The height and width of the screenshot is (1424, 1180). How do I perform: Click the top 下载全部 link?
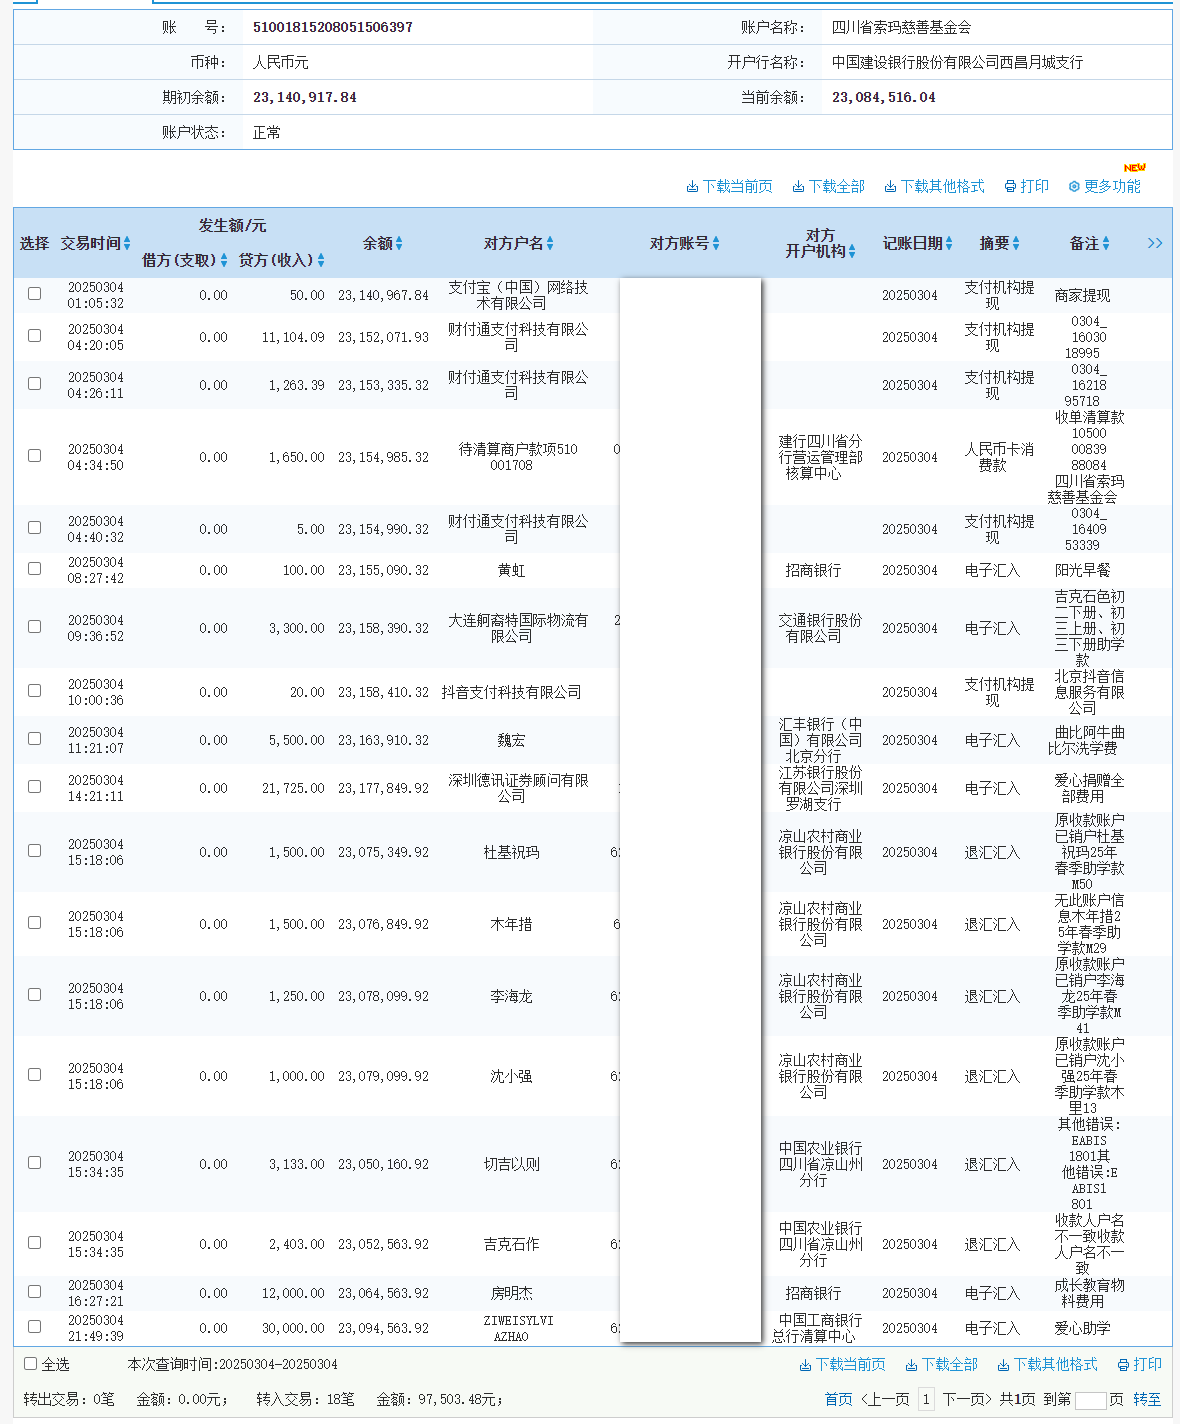828,187
